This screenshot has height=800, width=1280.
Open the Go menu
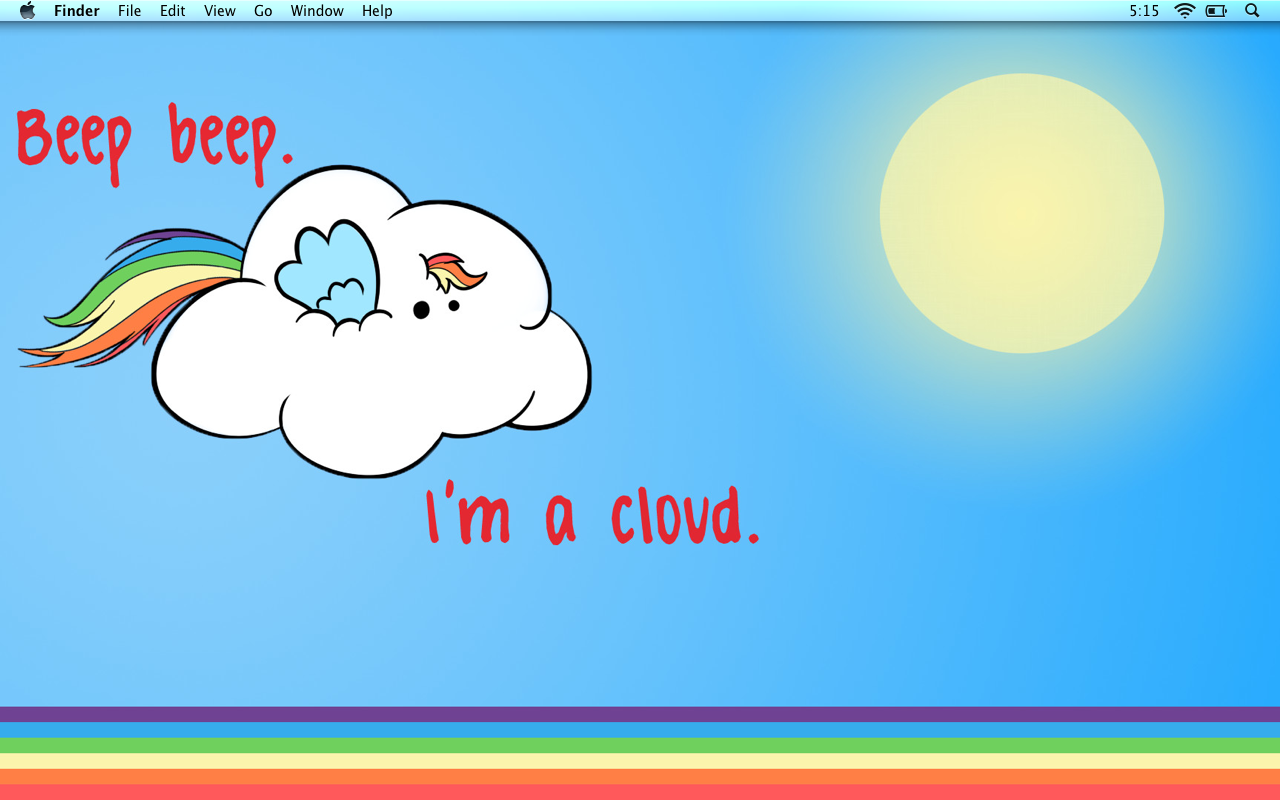263,11
